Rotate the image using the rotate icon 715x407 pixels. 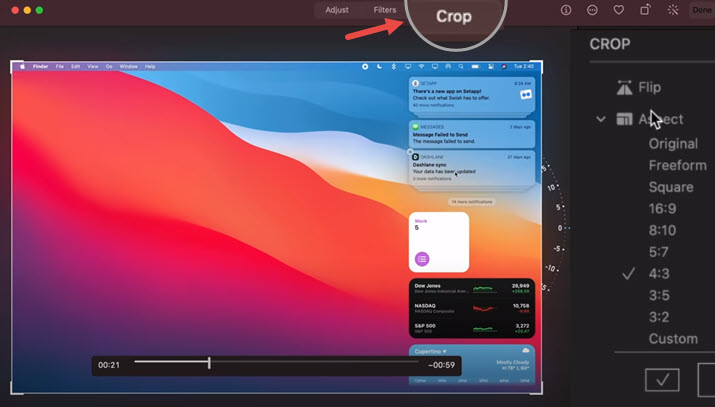(645, 10)
